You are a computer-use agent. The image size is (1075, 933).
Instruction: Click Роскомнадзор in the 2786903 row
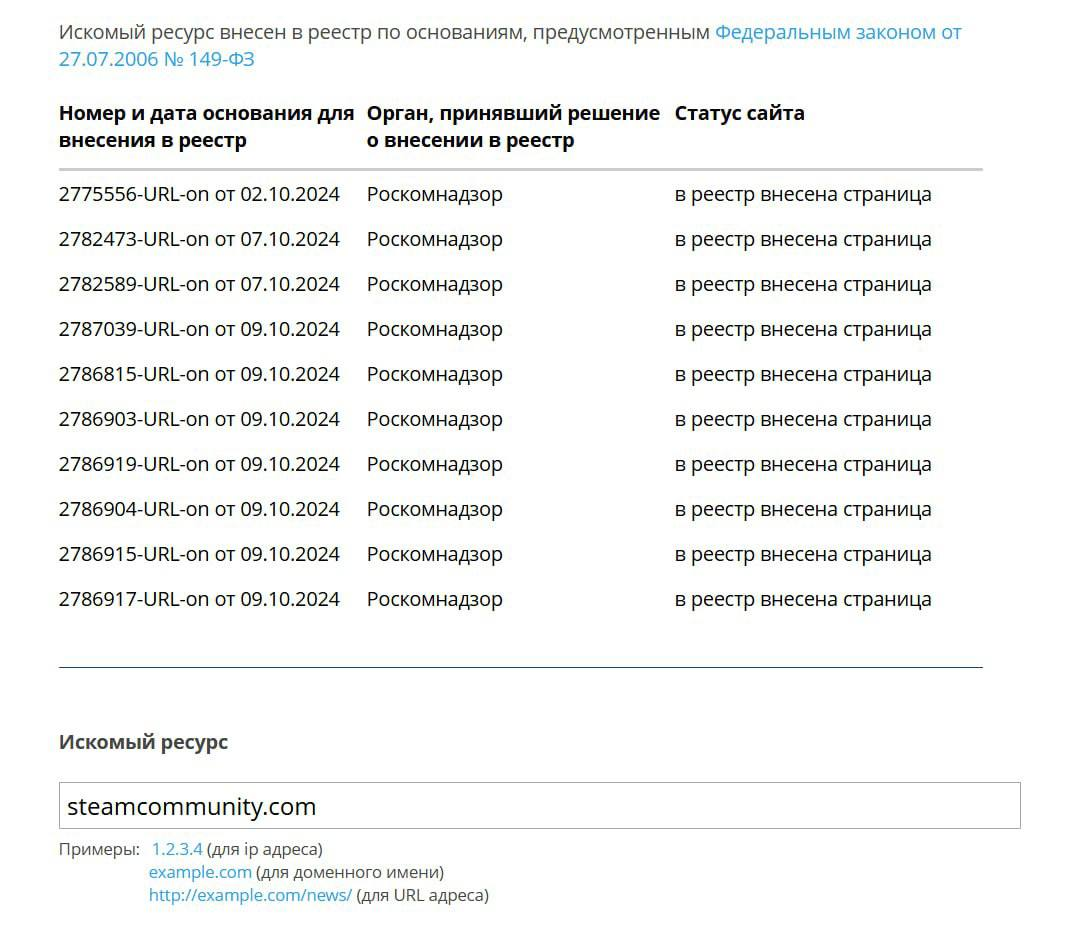[435, 420]
